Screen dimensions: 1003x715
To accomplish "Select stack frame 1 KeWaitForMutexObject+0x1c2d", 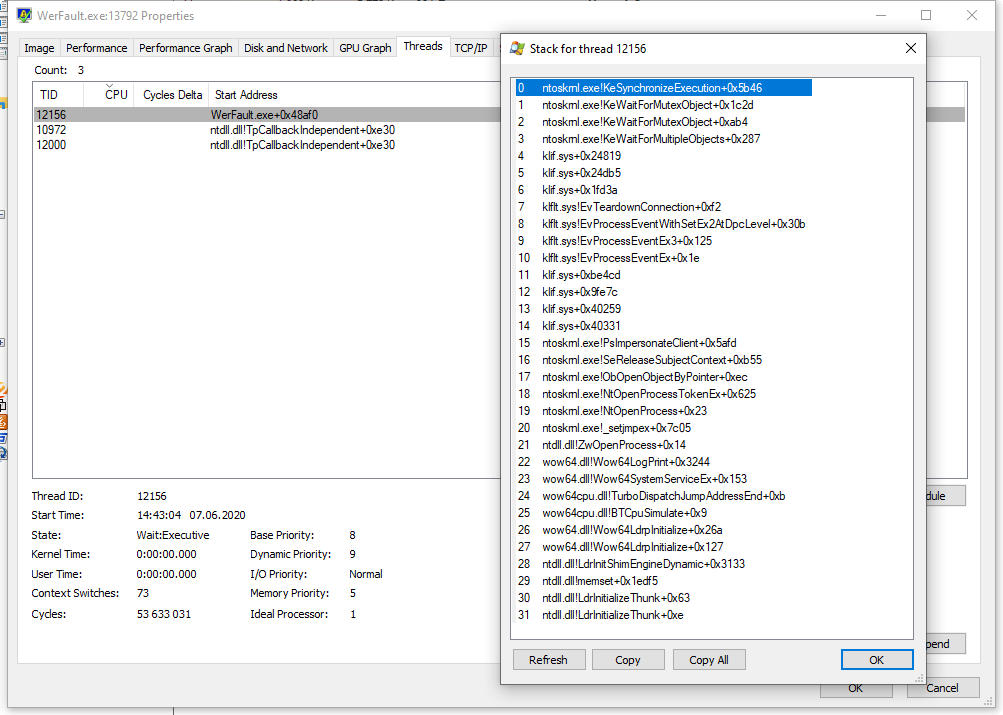I will point(664,105).
